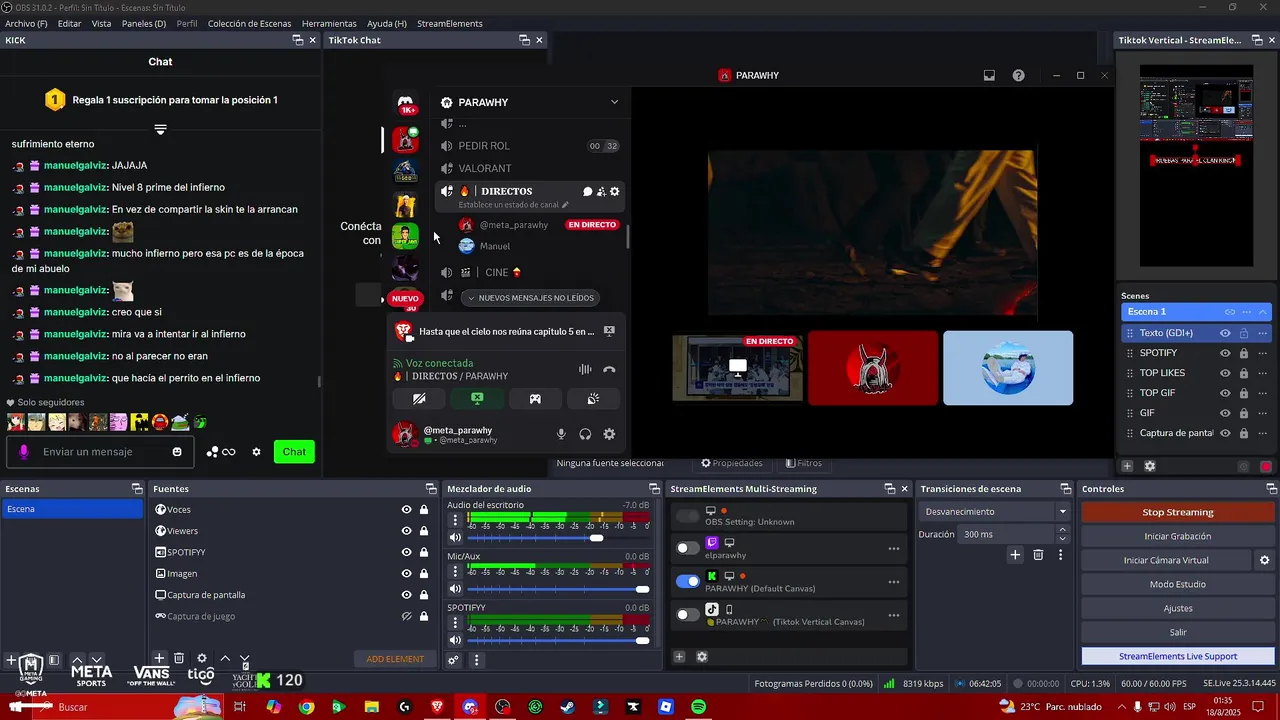Viewport: 1280px width, 720px height.
Task: Open Discord soundboard button
Action: pyautogui.click(x=593, y=398)
